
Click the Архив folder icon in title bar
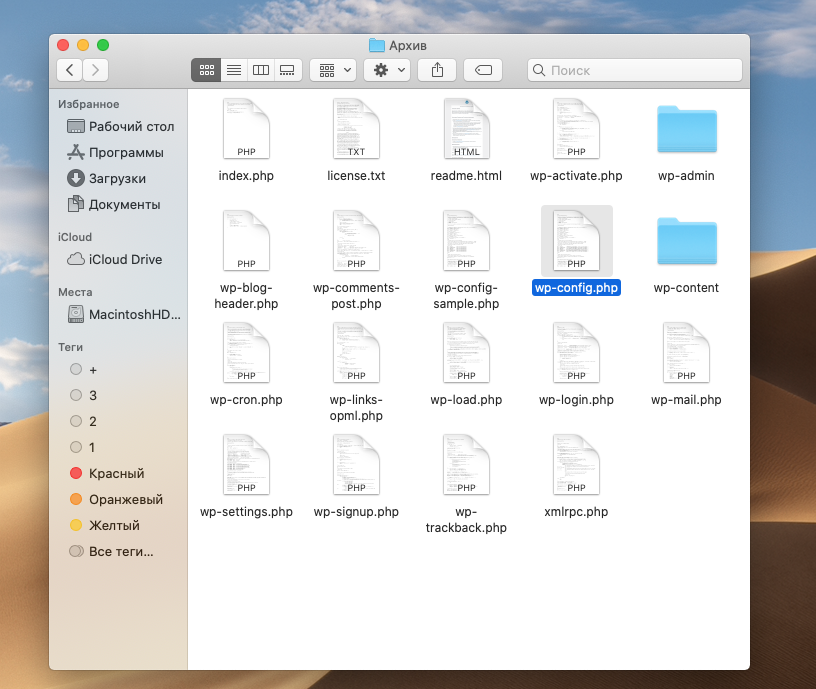click(x=377, y=45)
